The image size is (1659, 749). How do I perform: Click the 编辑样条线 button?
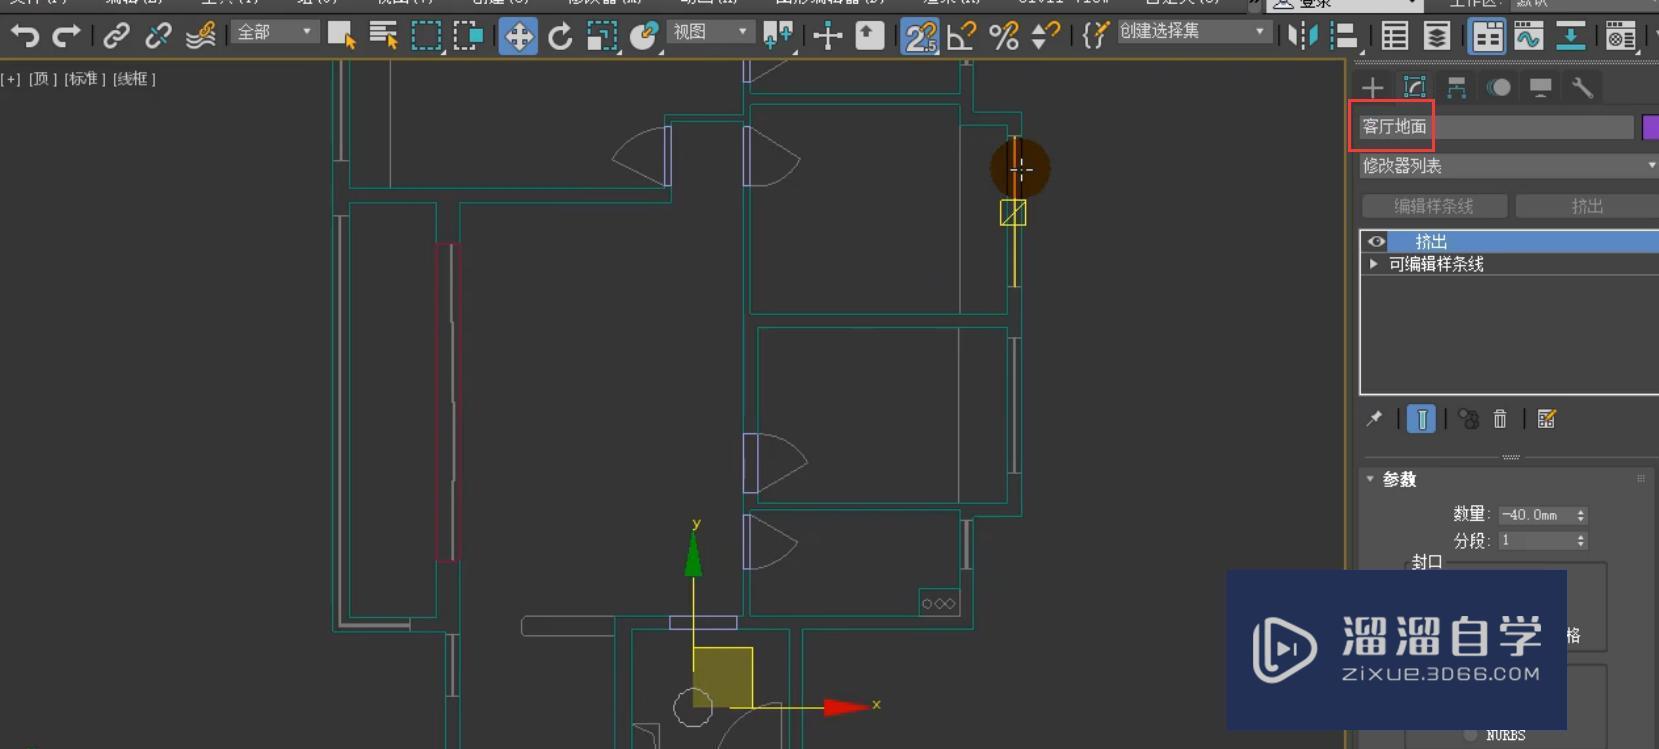(1434, 206)
